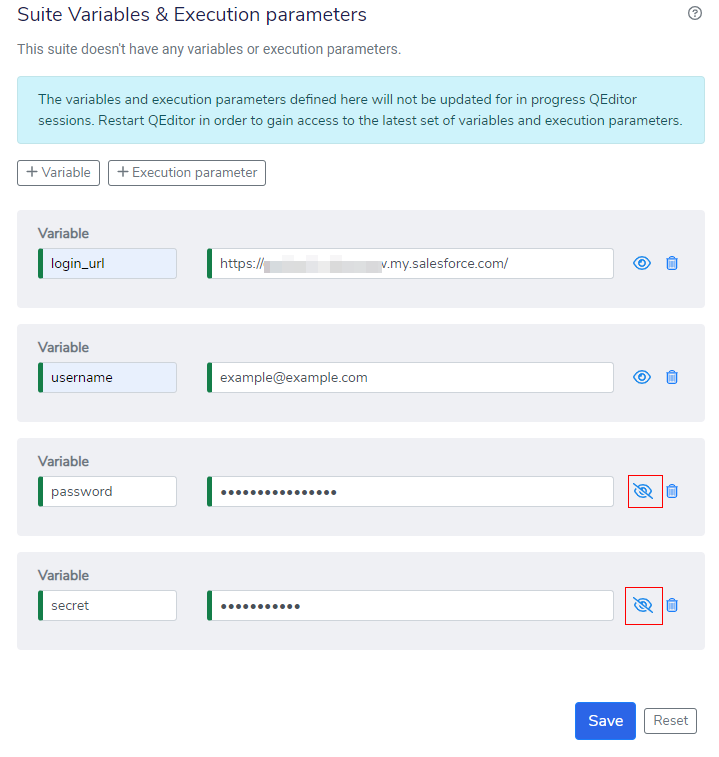Toggle visibility of username value
This screenshot has height=757, width=719.
click(x=642, y=377)
